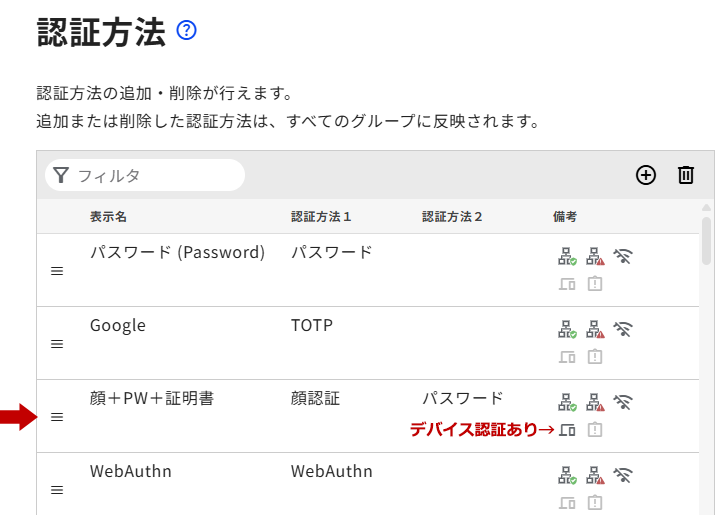Click the 表示名 column header
This screenshot has width=715, height=515.
108,216
